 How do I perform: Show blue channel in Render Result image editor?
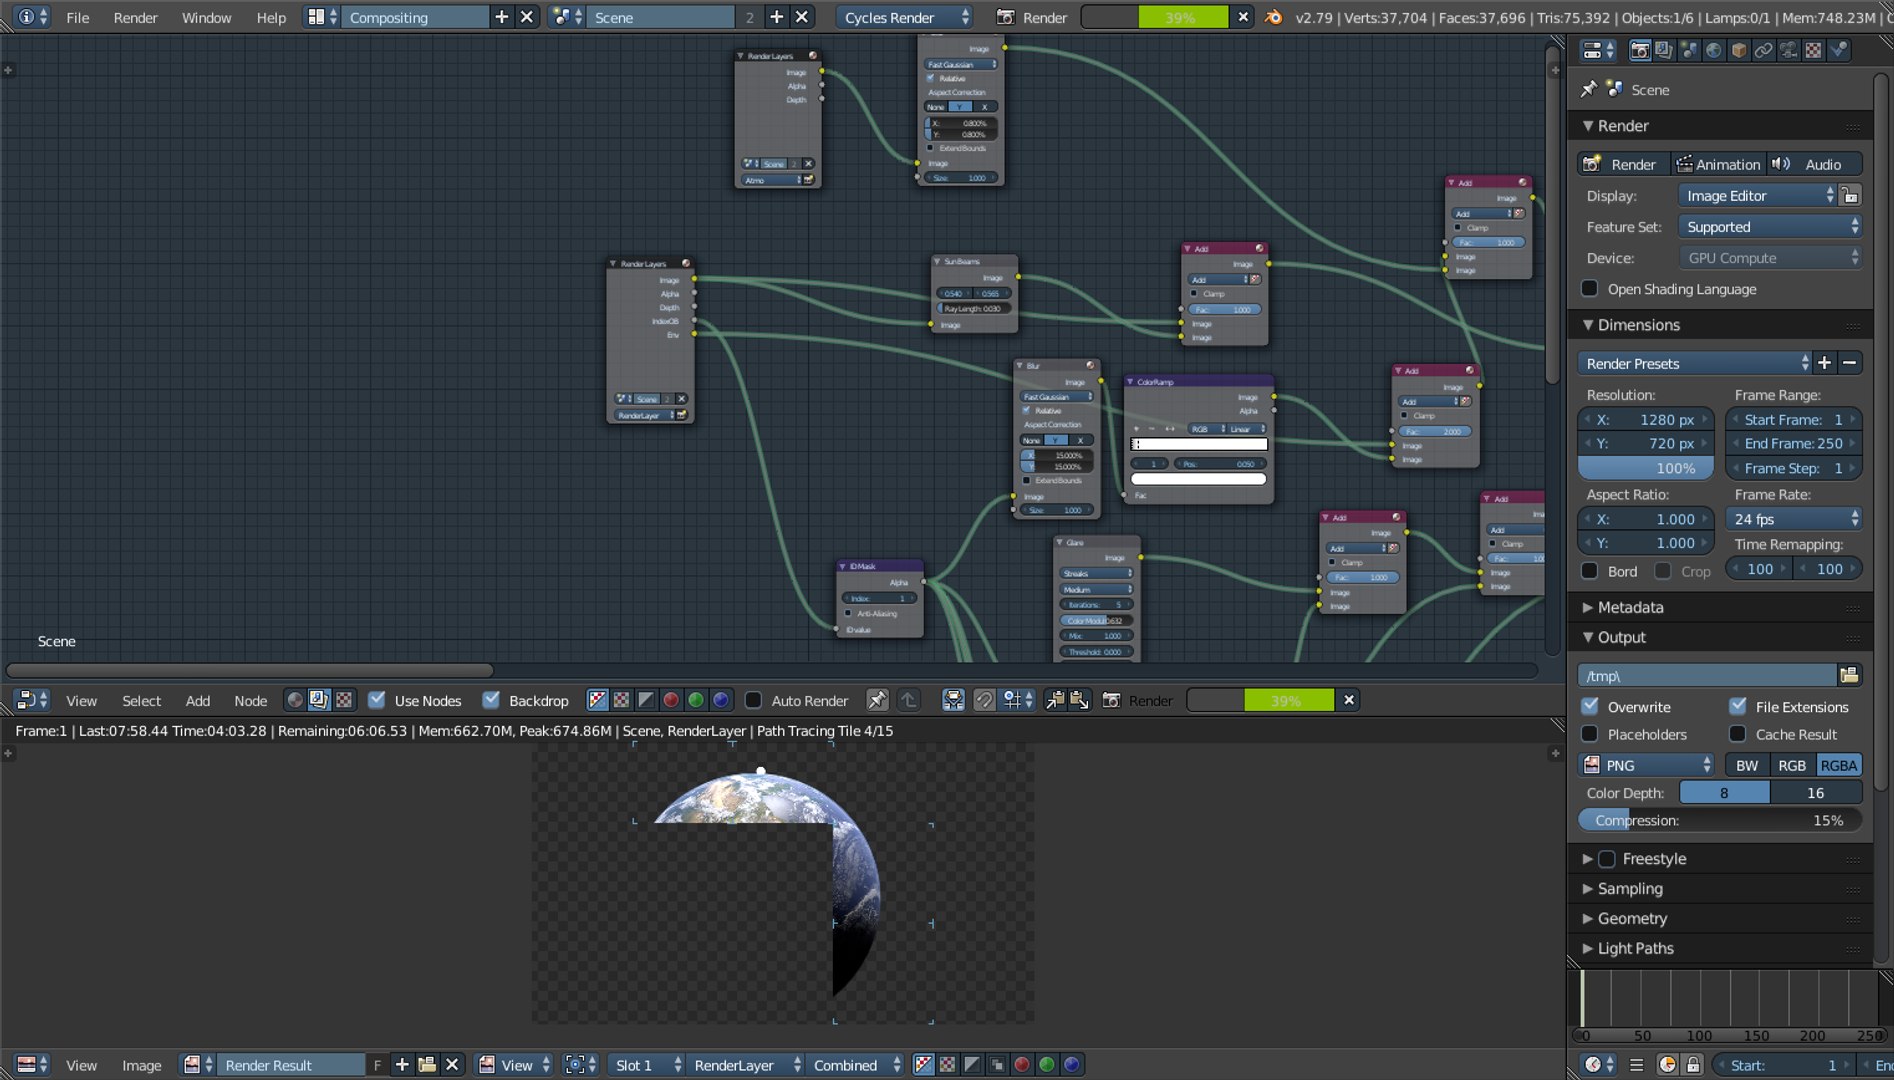(x=1072, y=1065)
